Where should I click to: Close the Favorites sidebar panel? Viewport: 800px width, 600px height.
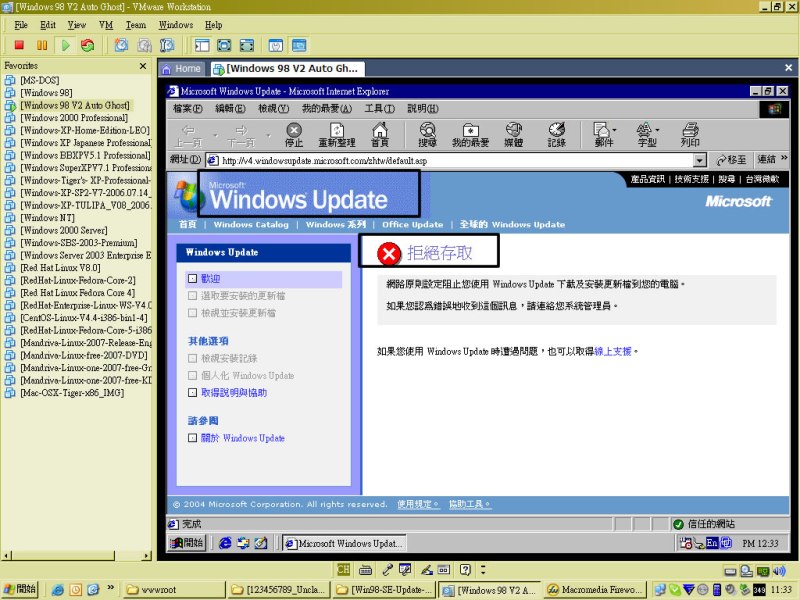point(143,66)
